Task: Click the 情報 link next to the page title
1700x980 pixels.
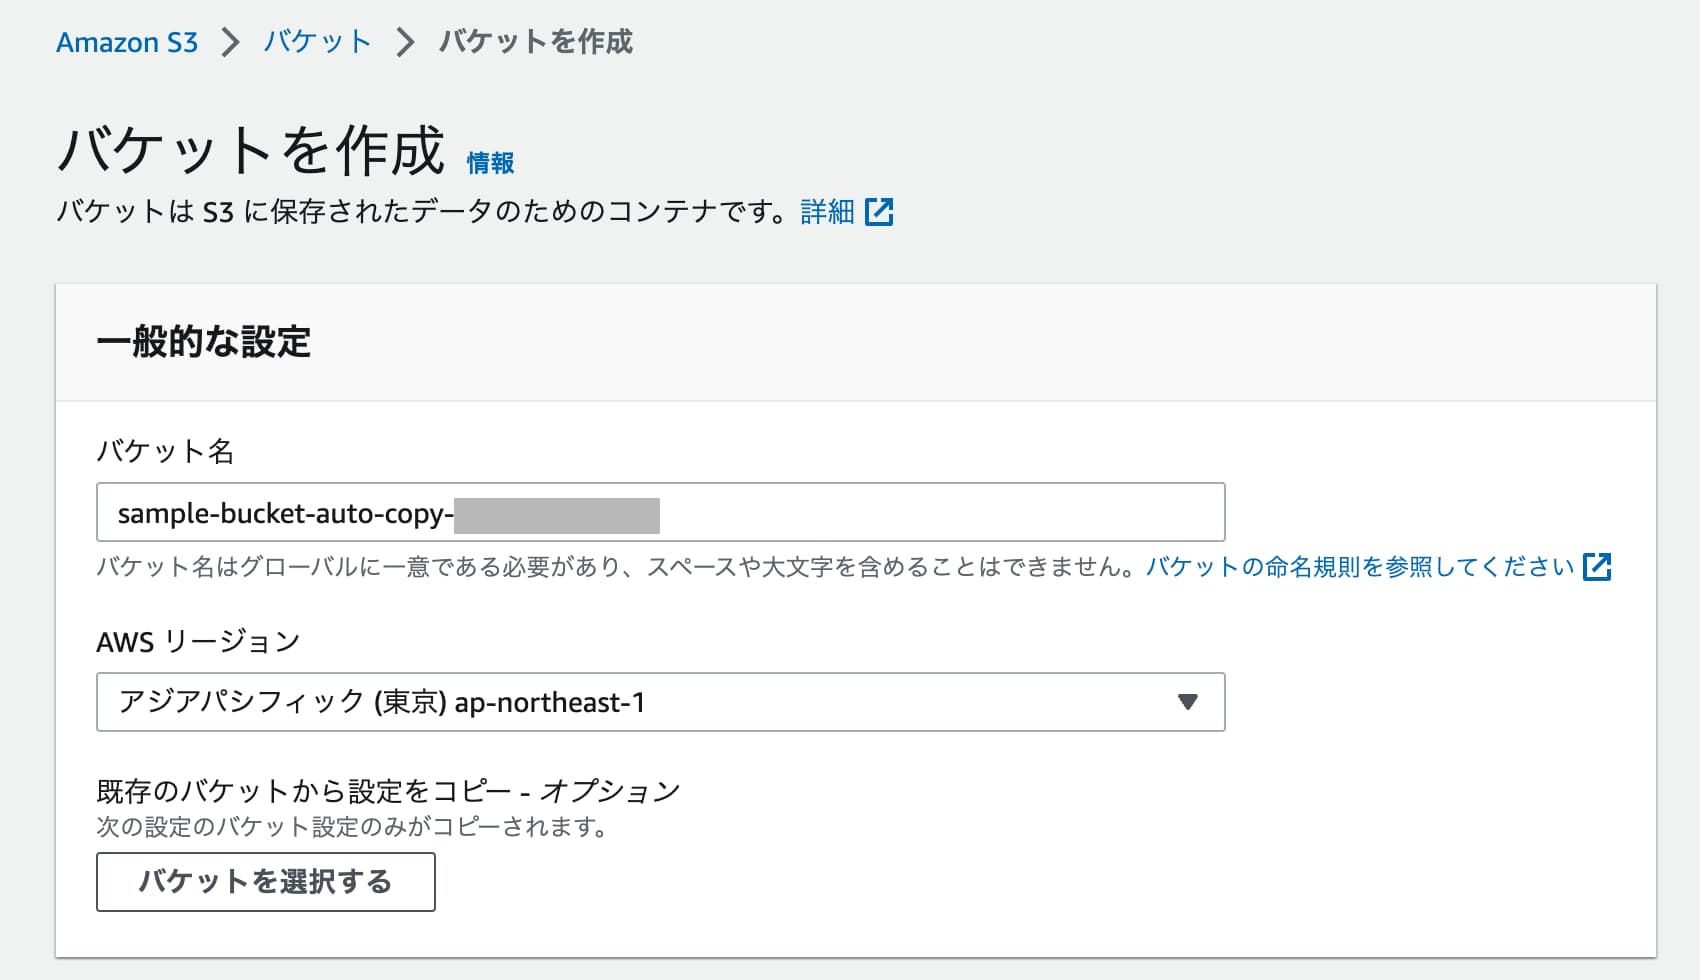Action: coord(490,161)
